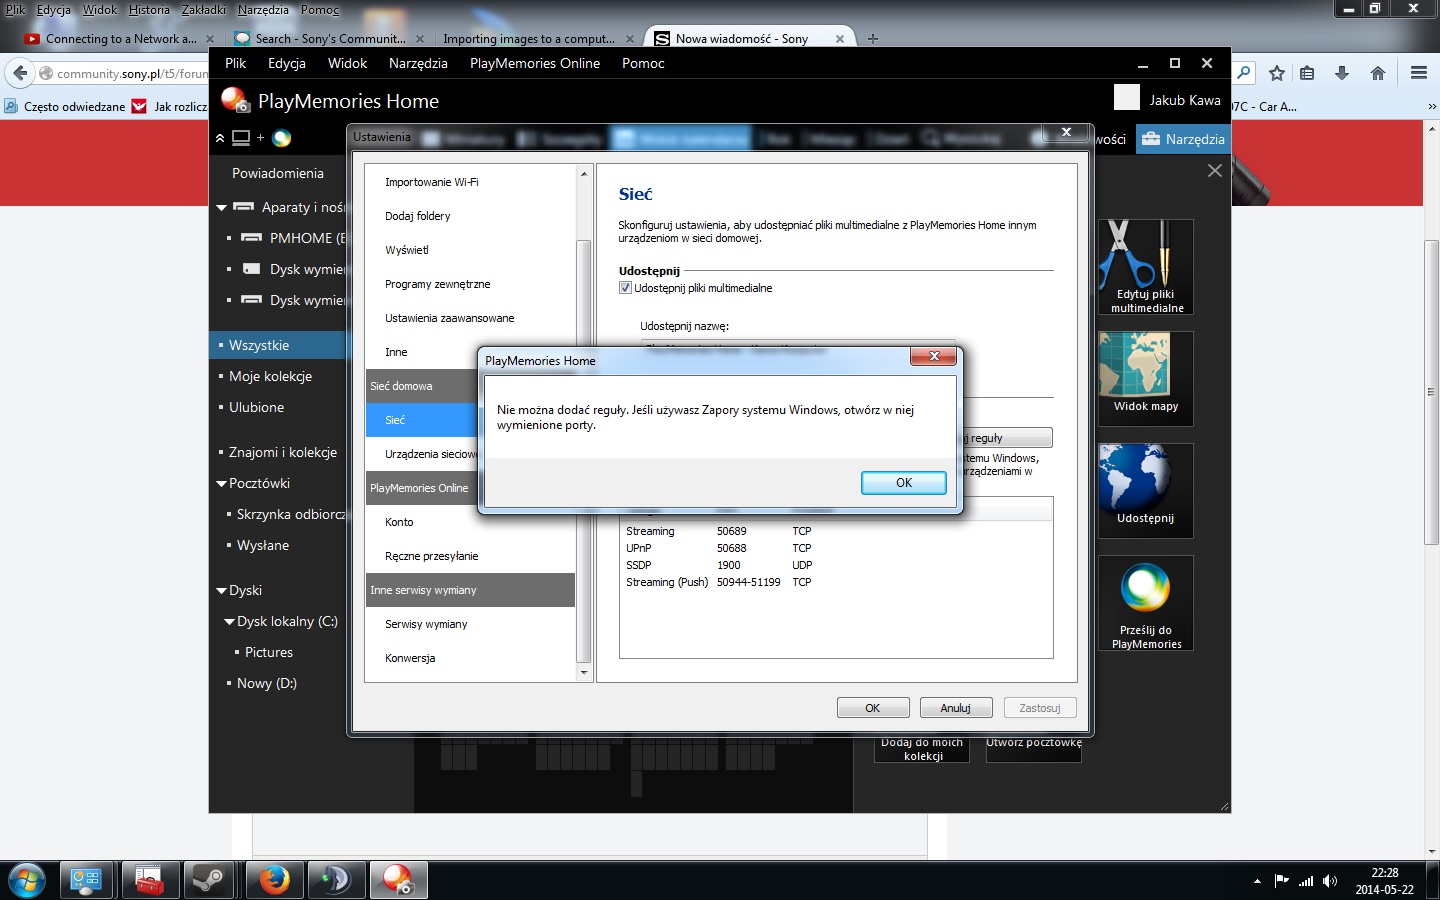This screenshot has height=900, width=1440.
Task: Click Firefox back navigation arrow
Action: [20, 73]
